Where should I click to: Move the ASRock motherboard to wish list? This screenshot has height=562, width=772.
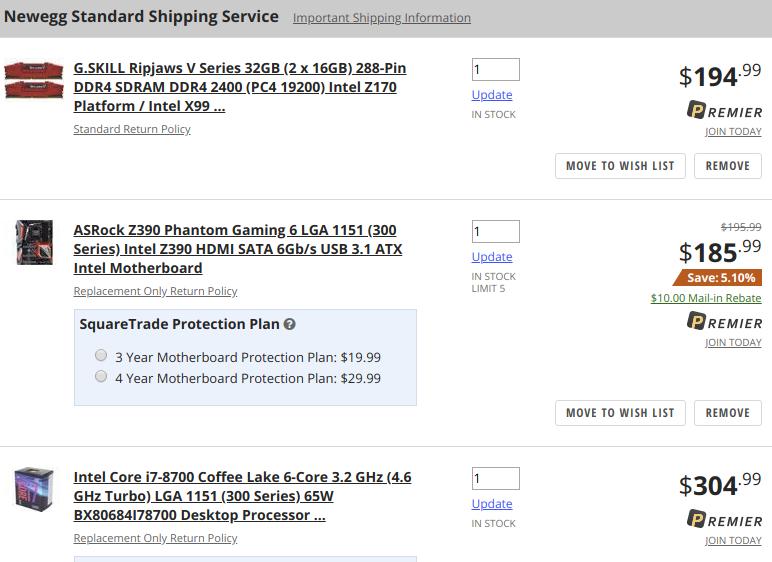click(x=620, y=413)
